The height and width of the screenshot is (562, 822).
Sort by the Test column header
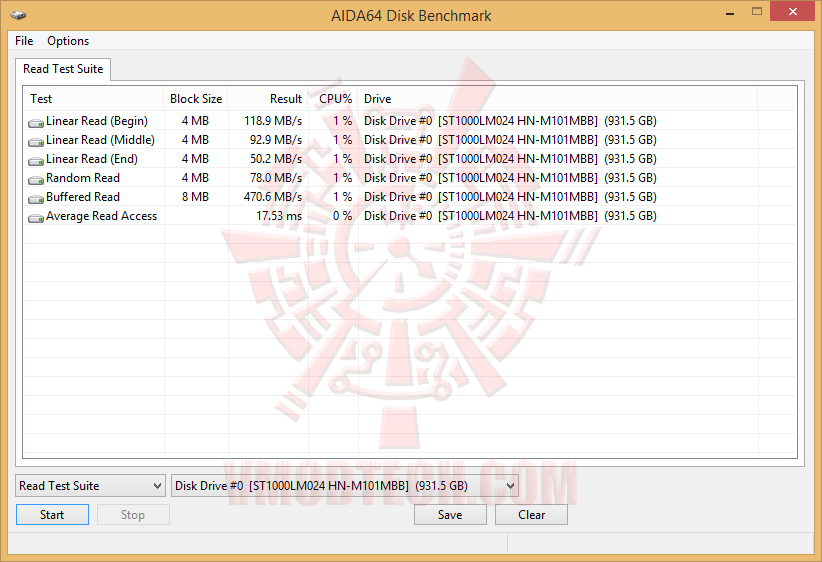click(x=93, y=99)
